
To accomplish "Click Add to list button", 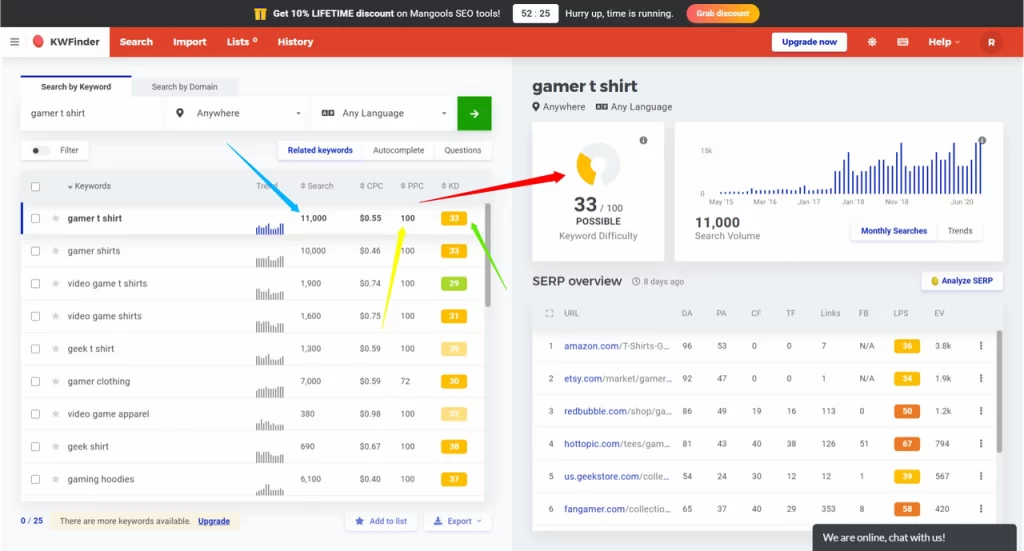I will click(381, 521).
